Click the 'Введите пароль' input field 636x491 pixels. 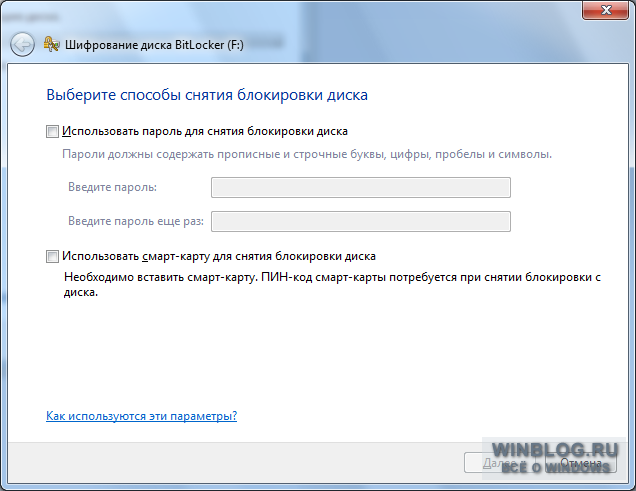[361, 187]
